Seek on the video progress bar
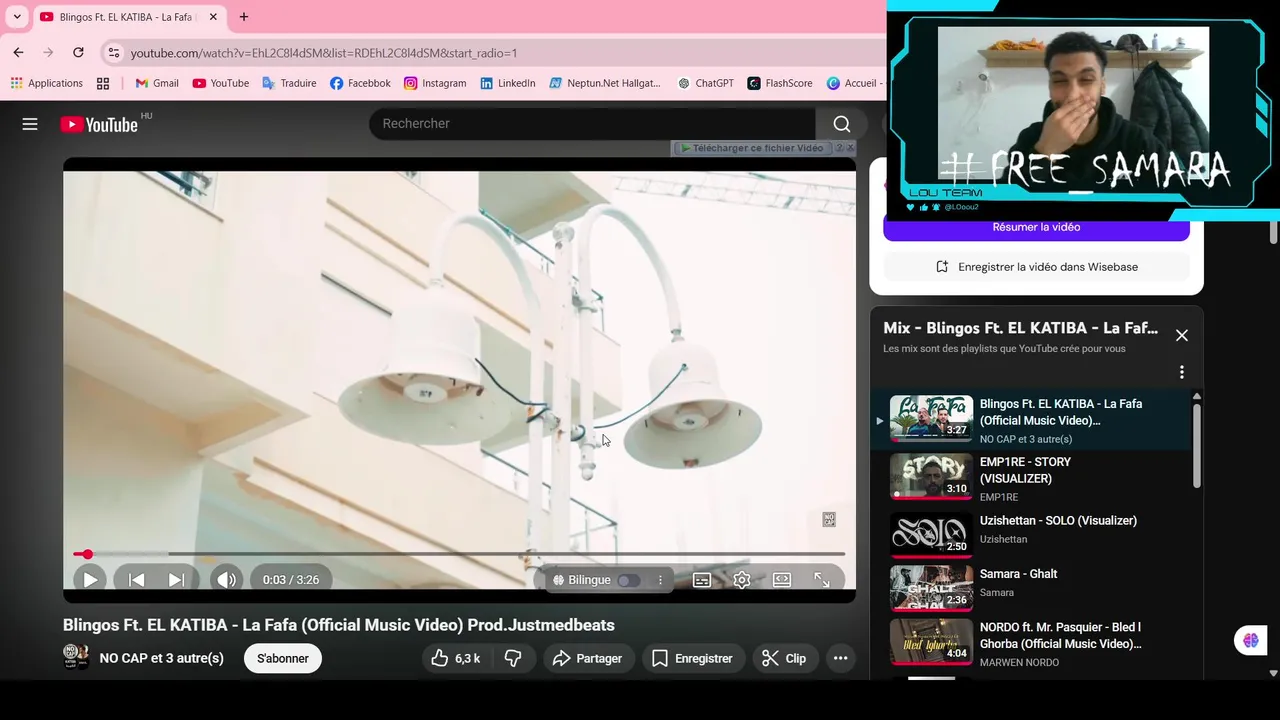The image size is (1280, 720). 459,554
